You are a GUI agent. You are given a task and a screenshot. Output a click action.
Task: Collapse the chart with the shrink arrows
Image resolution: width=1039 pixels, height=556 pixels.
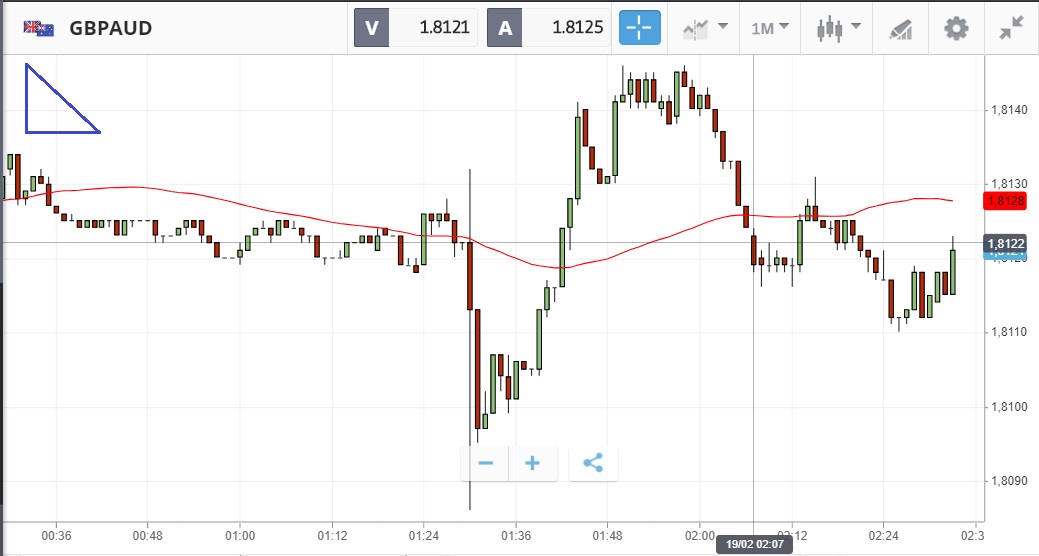1012,28
